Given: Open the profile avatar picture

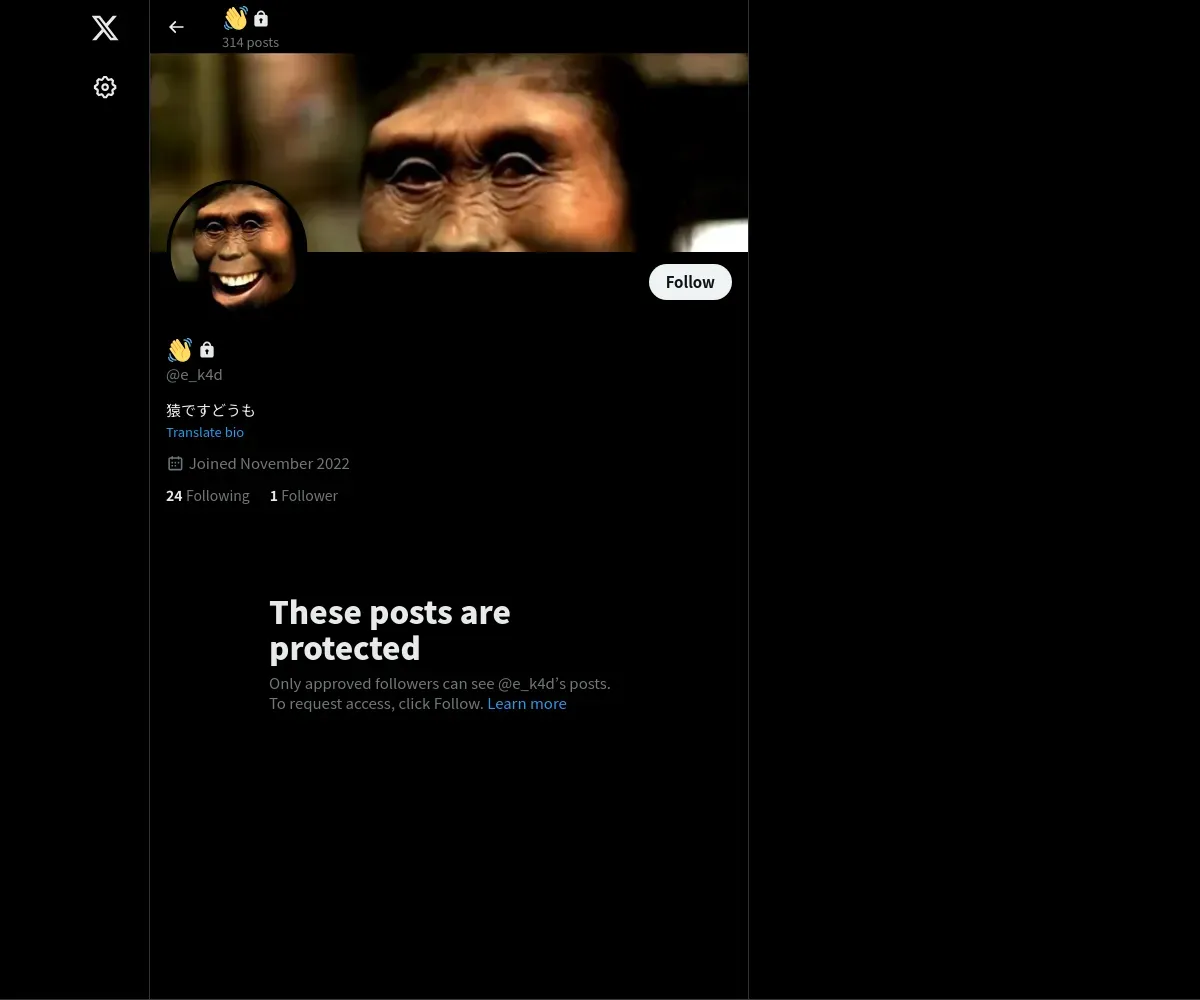Looking at the screenshot, I should (237, 249).
